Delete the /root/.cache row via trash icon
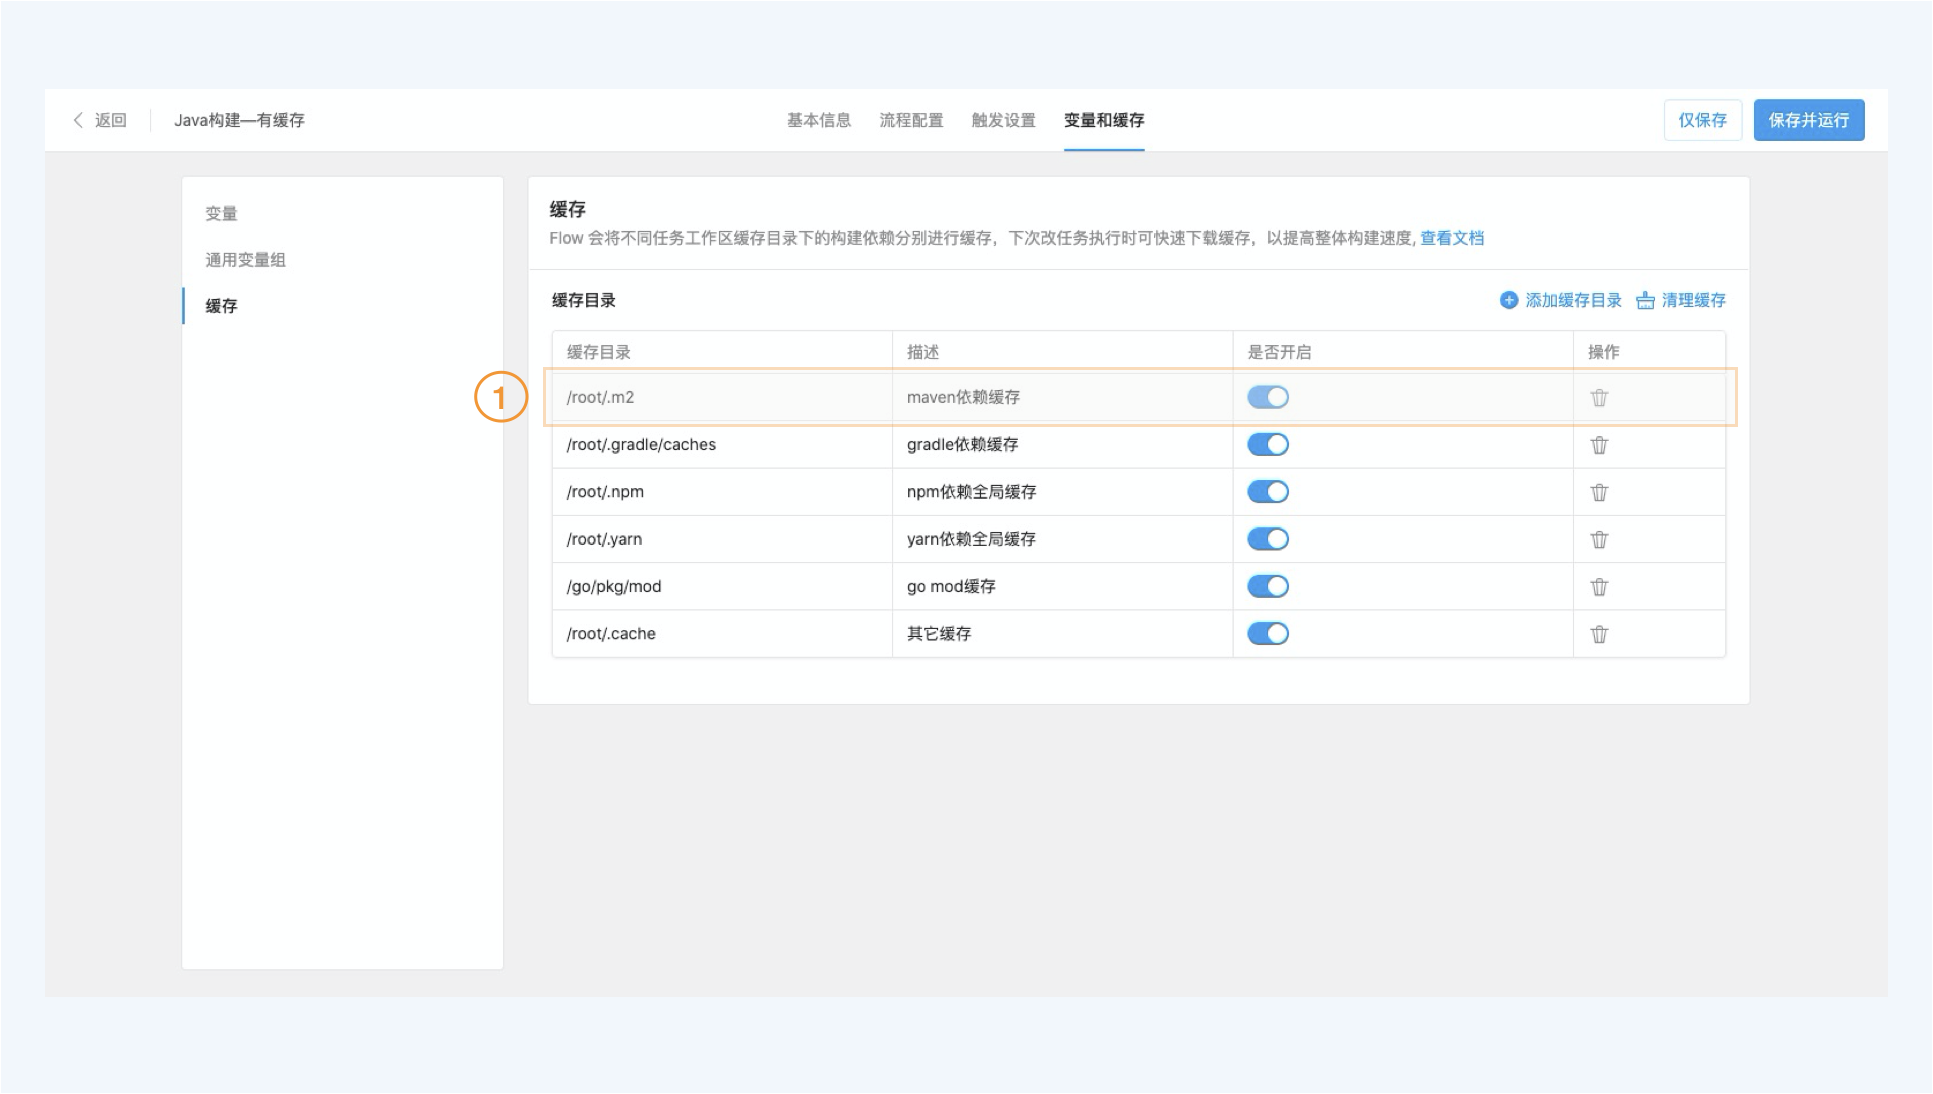Image resolution: width=1933 pixels, height=1094 pixels. pyautogui.click(x=1599, y=634)
